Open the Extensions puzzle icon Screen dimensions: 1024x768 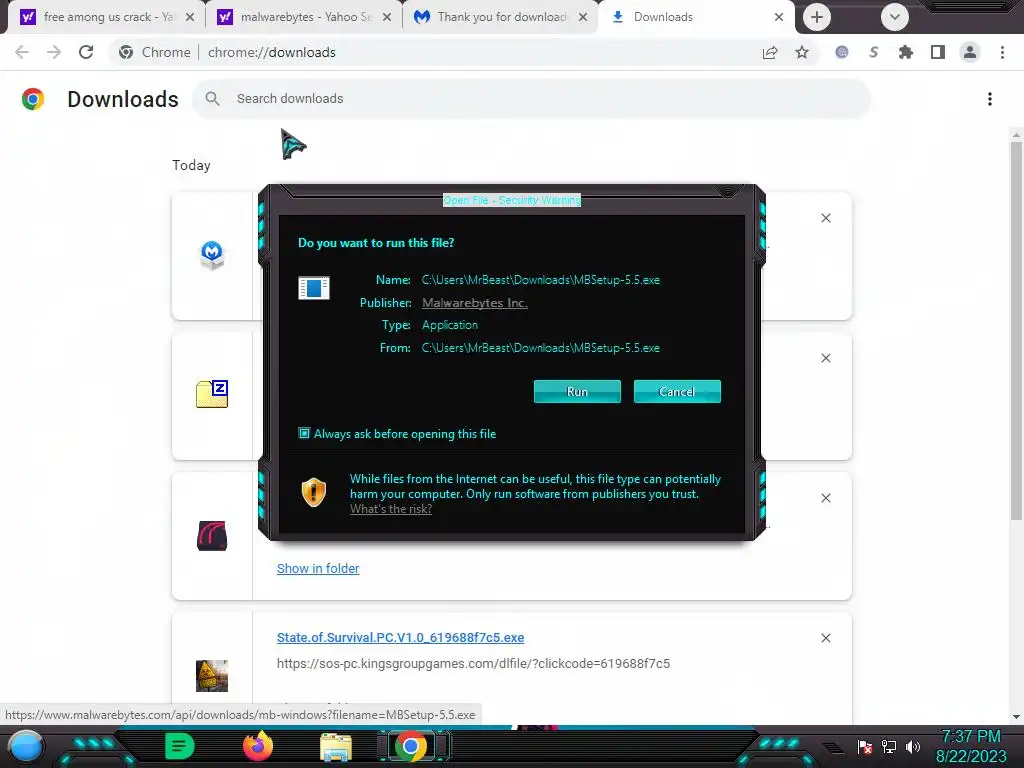coord(906,52)
